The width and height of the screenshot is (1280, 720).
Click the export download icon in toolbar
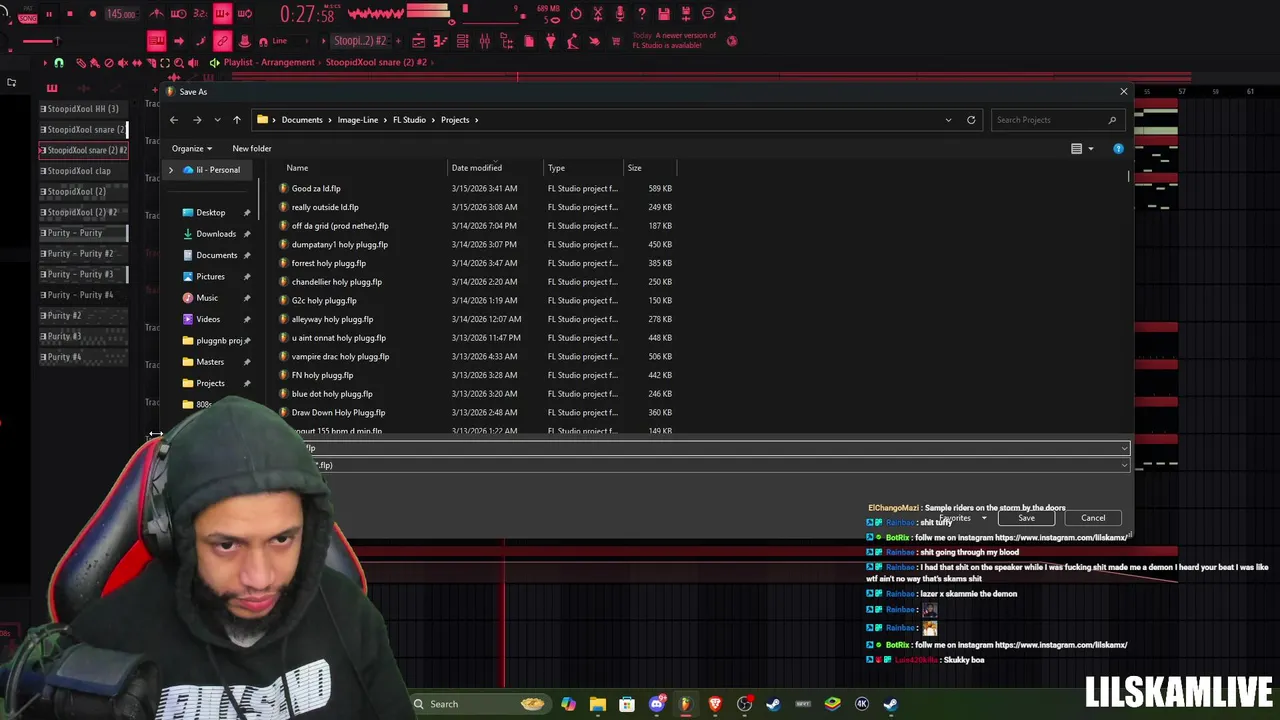(730, 14)
